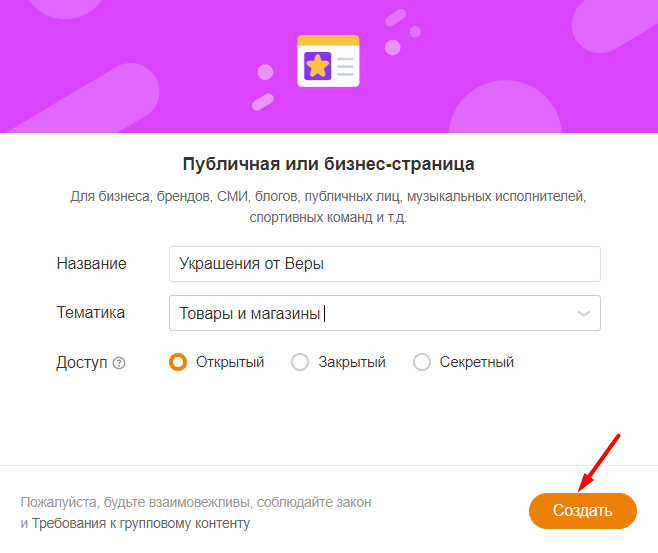The width and height of the screenshot is (658, 553).
Task: Click the 'Для бизнеса, брендов, СМИ' description text
Action: (328, 197)
